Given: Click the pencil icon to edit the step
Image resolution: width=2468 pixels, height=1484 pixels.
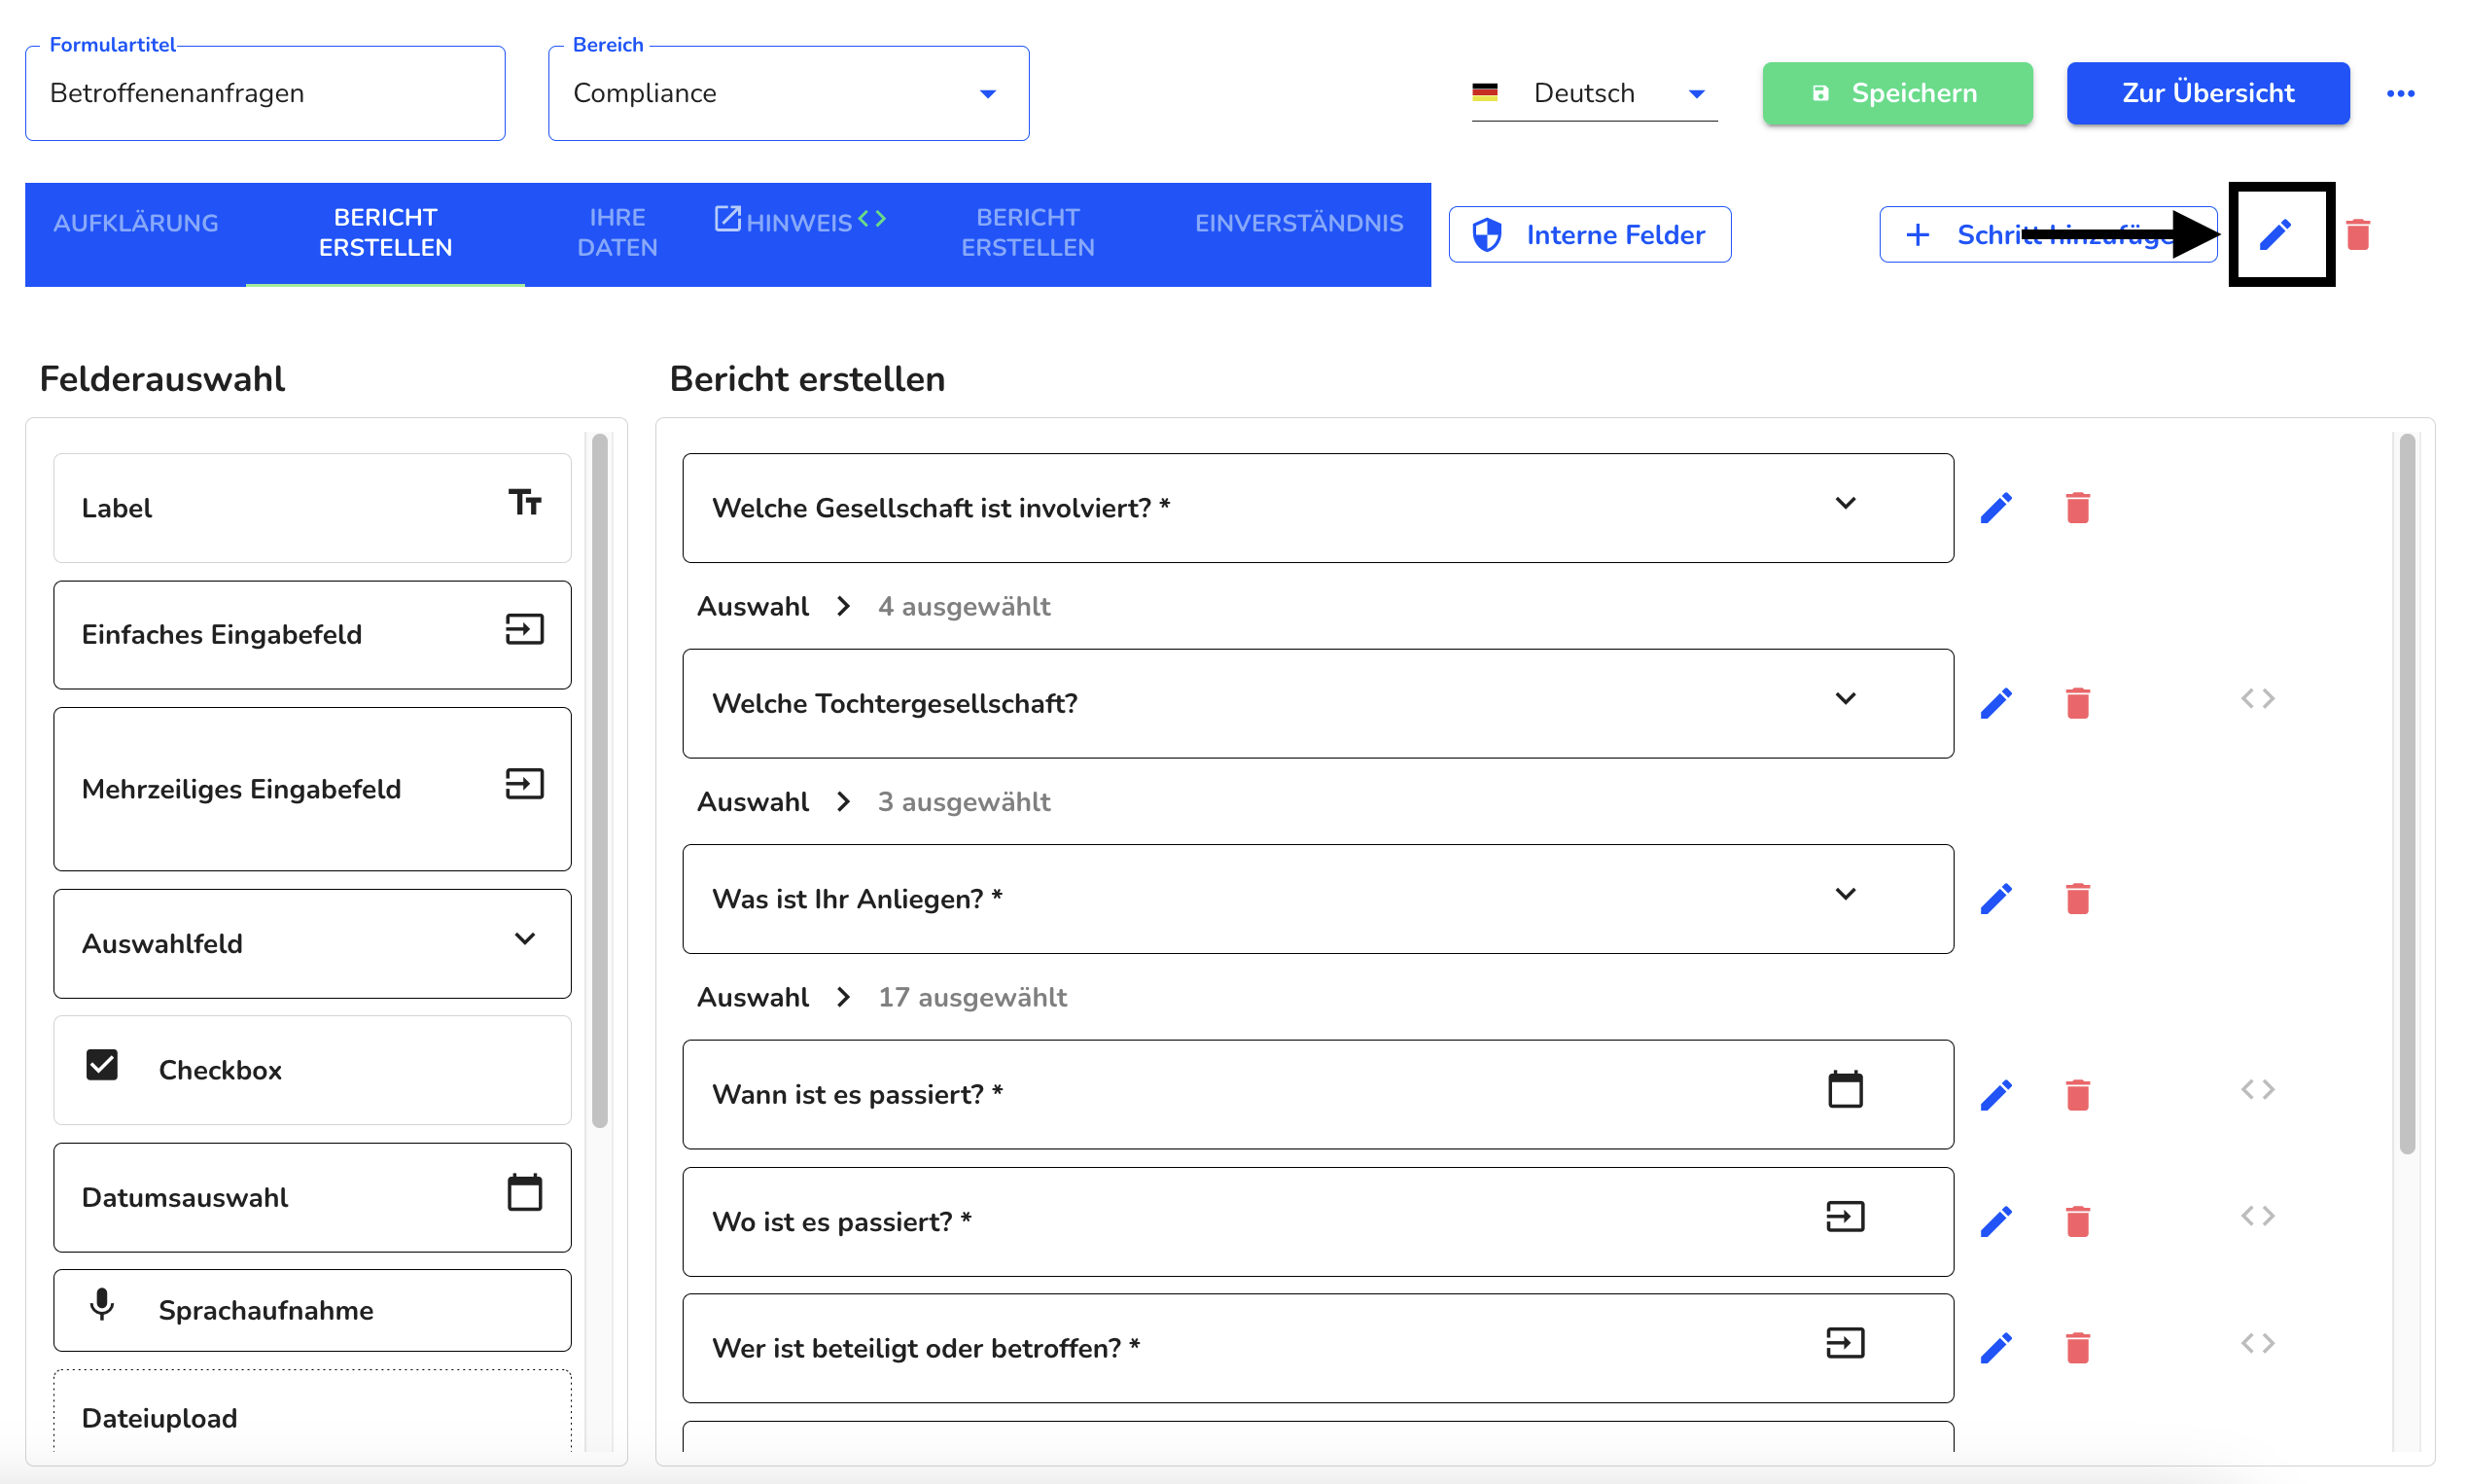Looking at the screenshot, I should coord(2274,234).
